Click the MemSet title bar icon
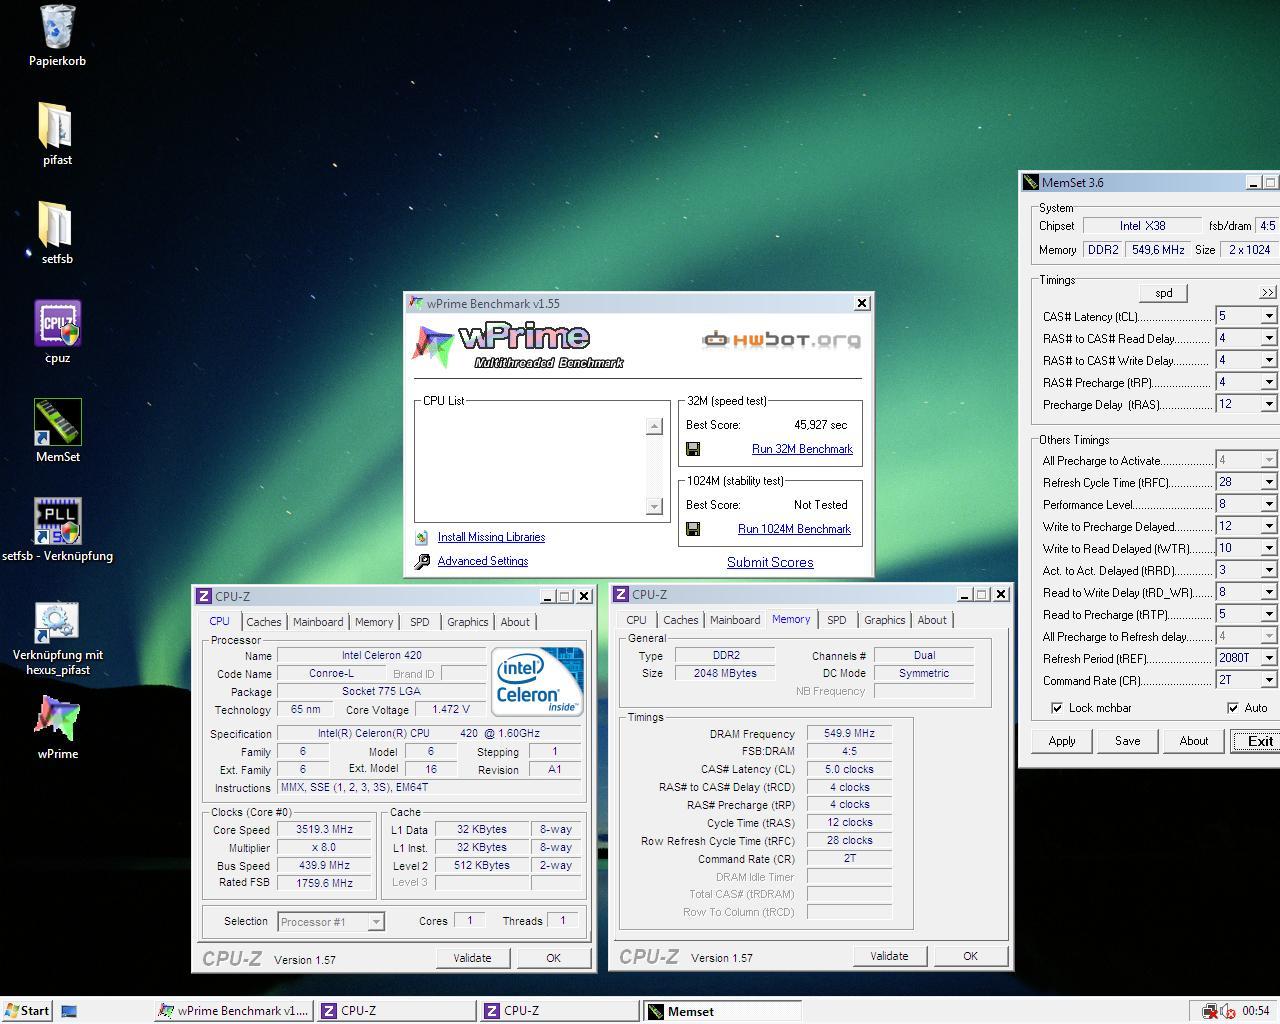Viewport: 1280px width, 1024px height. pyautogui.click(x=1030, y=183)
